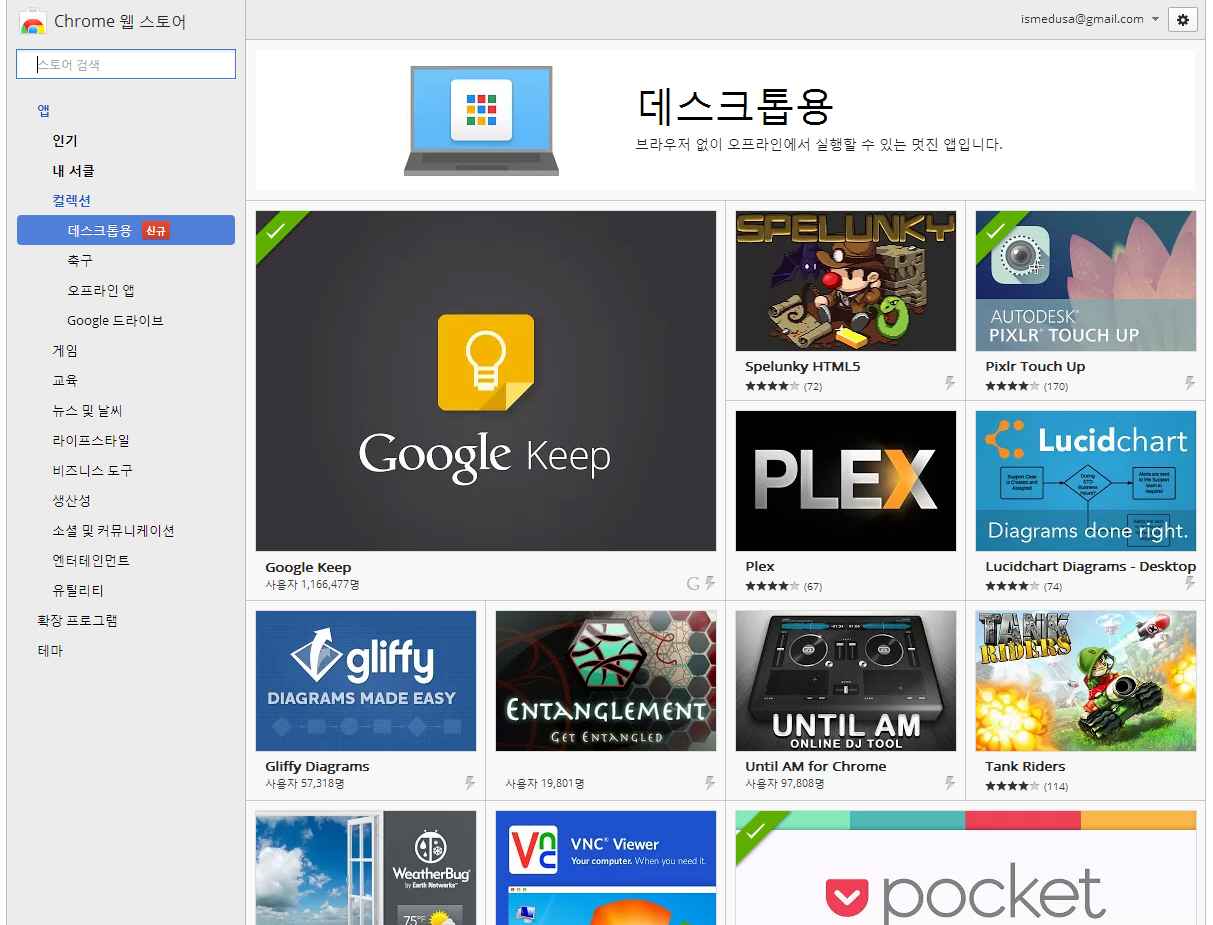Open the Until AM for Chrome thumbnail
Screen dimensions: 1213x925
pos(846,680)
